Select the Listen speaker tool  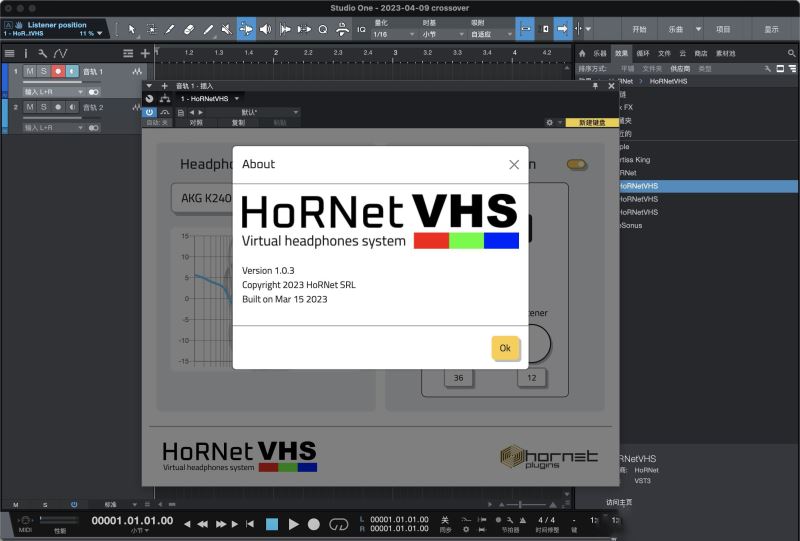click(265, 30)
